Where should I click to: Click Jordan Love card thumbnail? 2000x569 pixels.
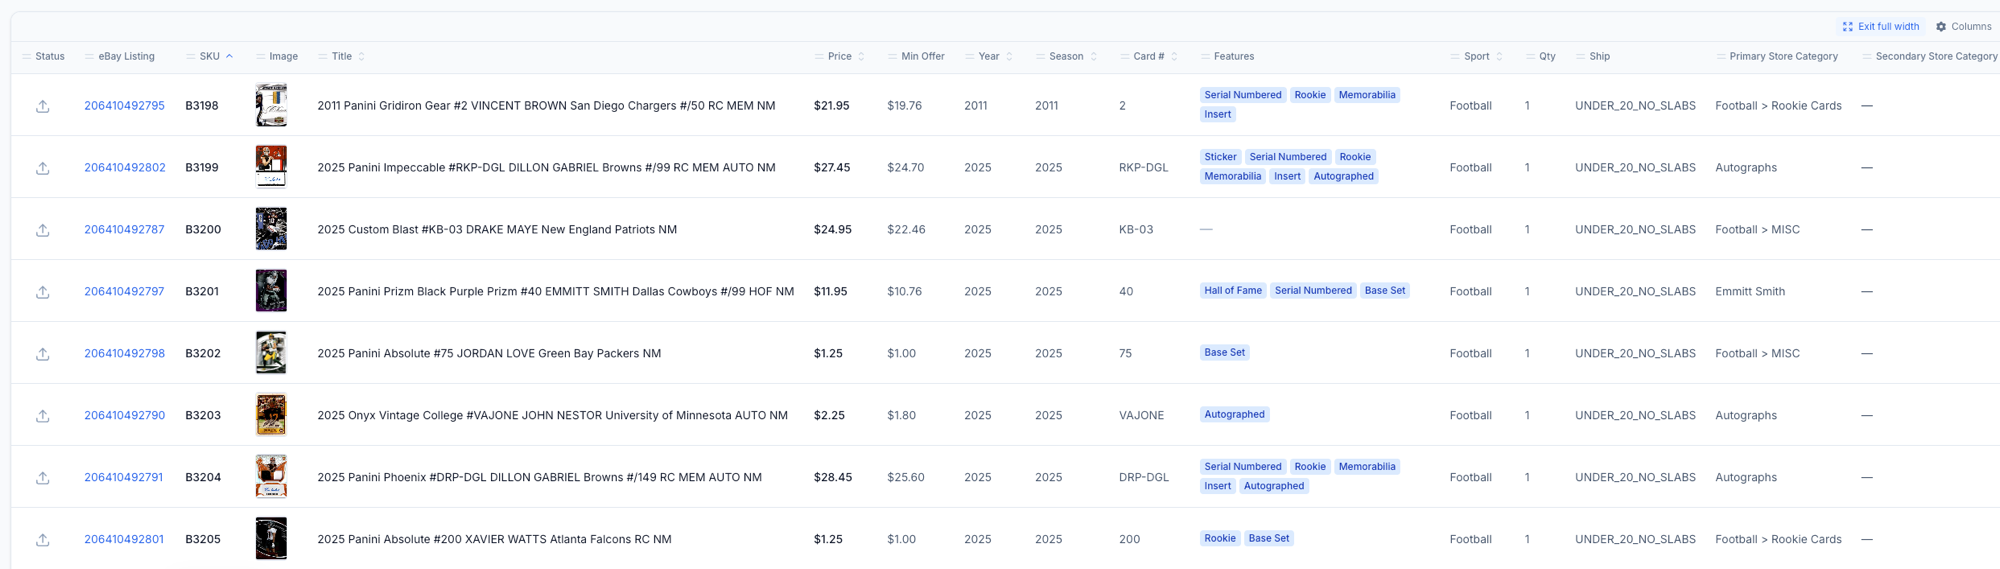tap(271, 353)
